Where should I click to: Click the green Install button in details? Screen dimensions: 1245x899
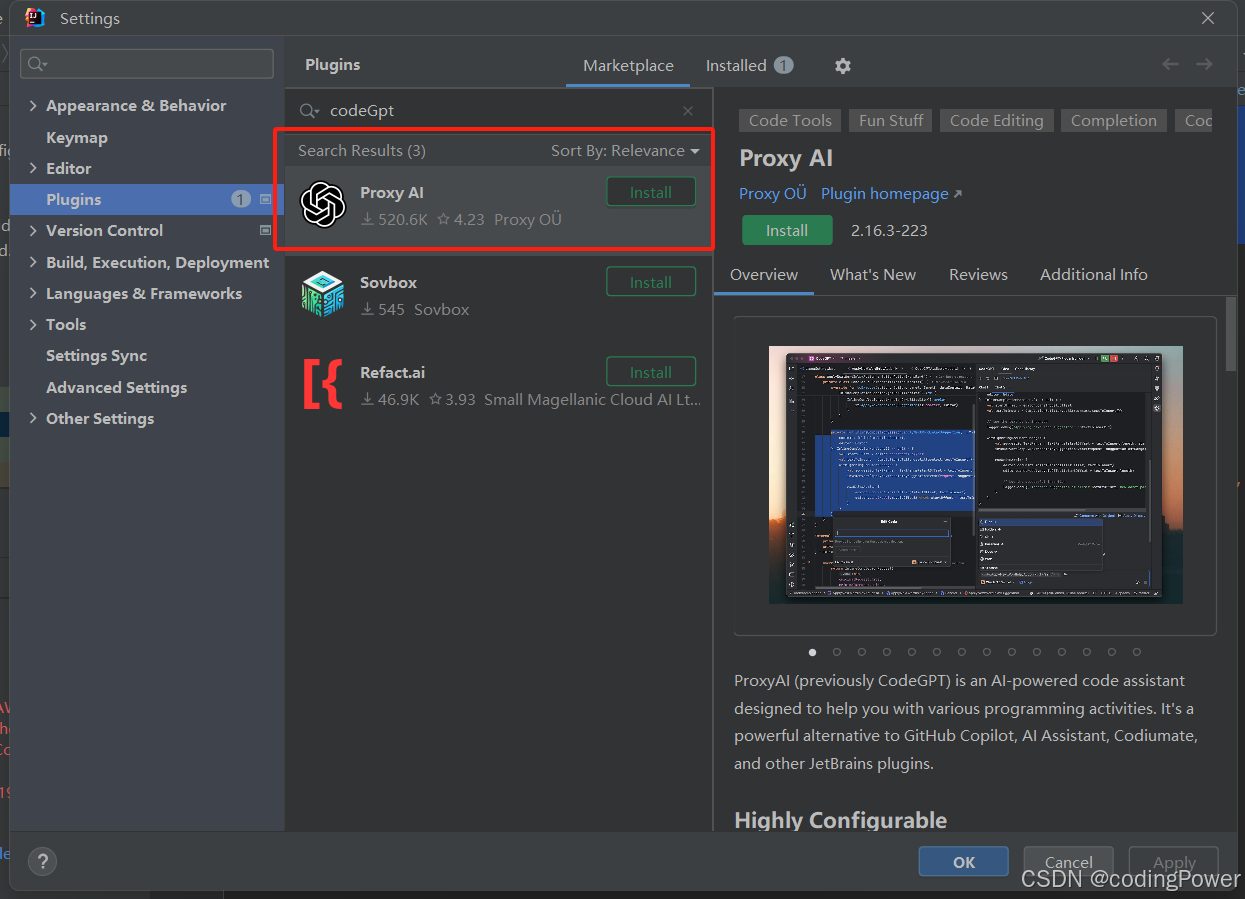click(x=787, y=230)
